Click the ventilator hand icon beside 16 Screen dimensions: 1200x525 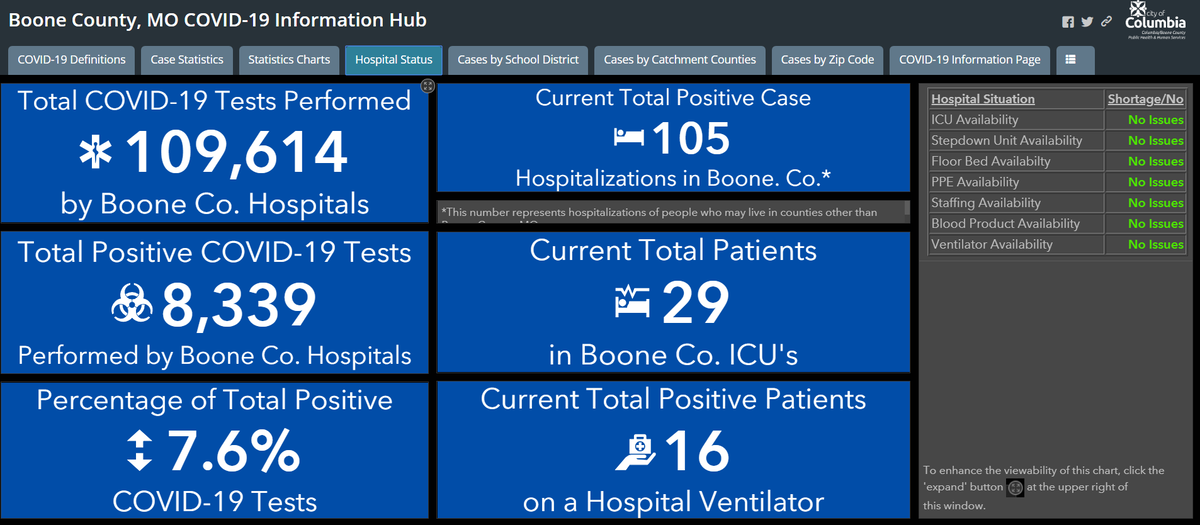click(636, 451)
